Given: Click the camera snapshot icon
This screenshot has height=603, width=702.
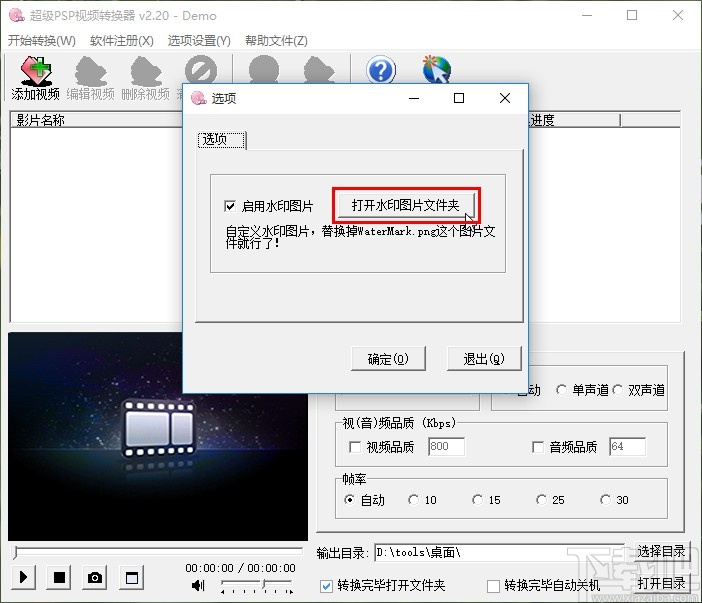Looking at the screenshot, I should 95,577.
